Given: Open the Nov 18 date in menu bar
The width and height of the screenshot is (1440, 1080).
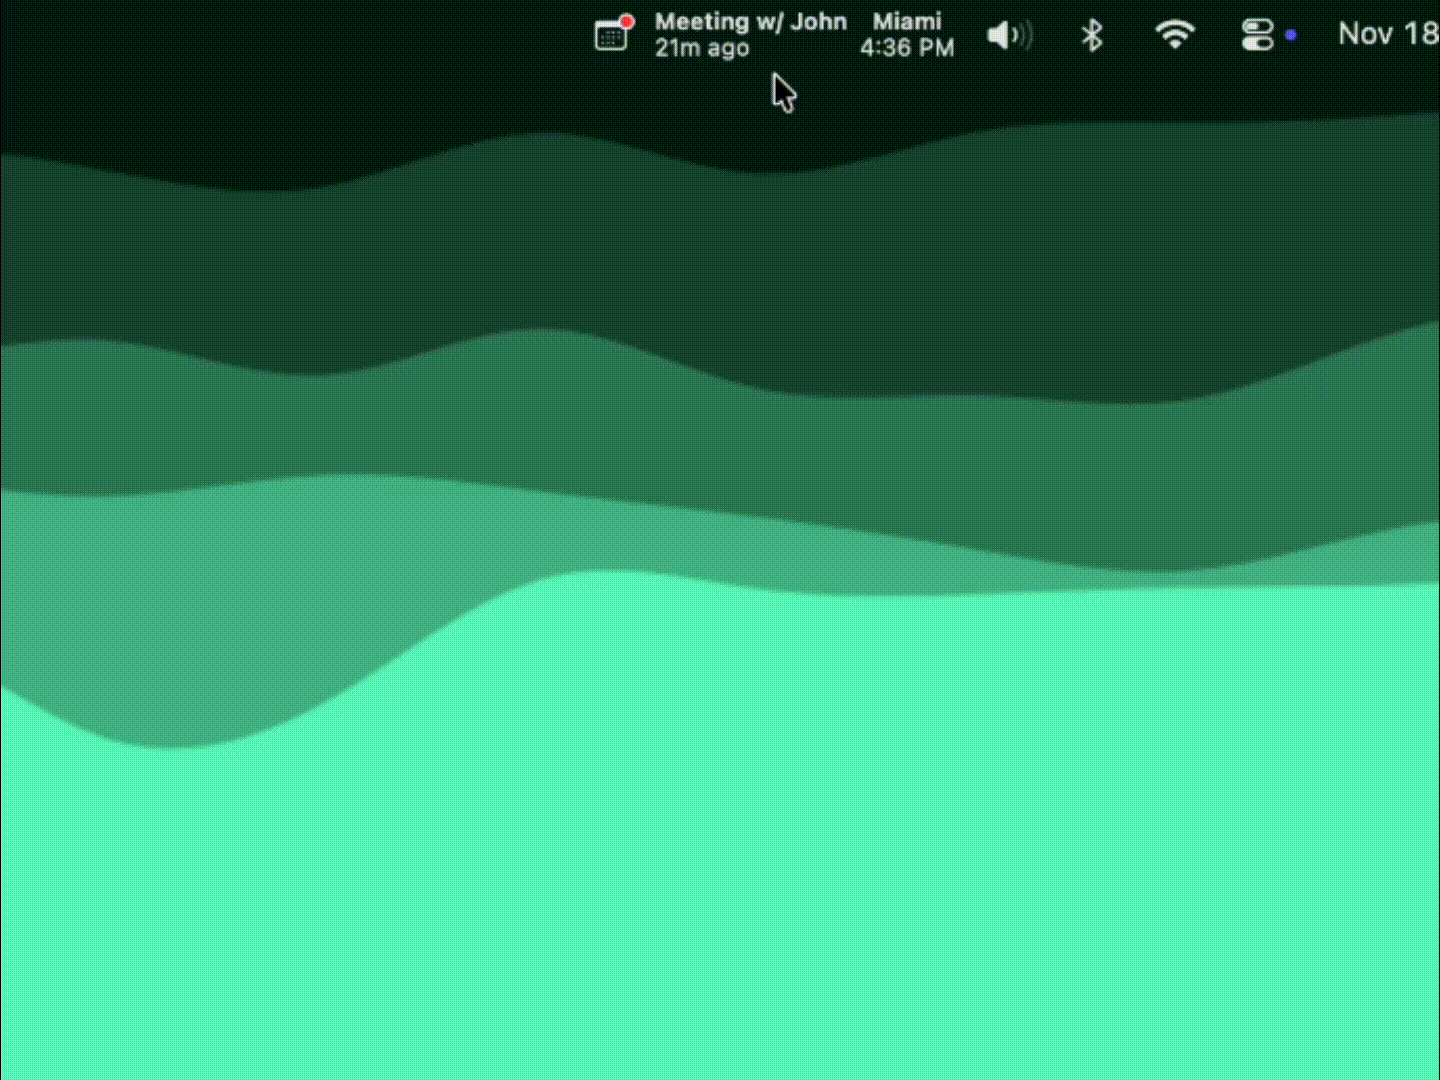Looking at the screenshot, I should (1387, 34).
